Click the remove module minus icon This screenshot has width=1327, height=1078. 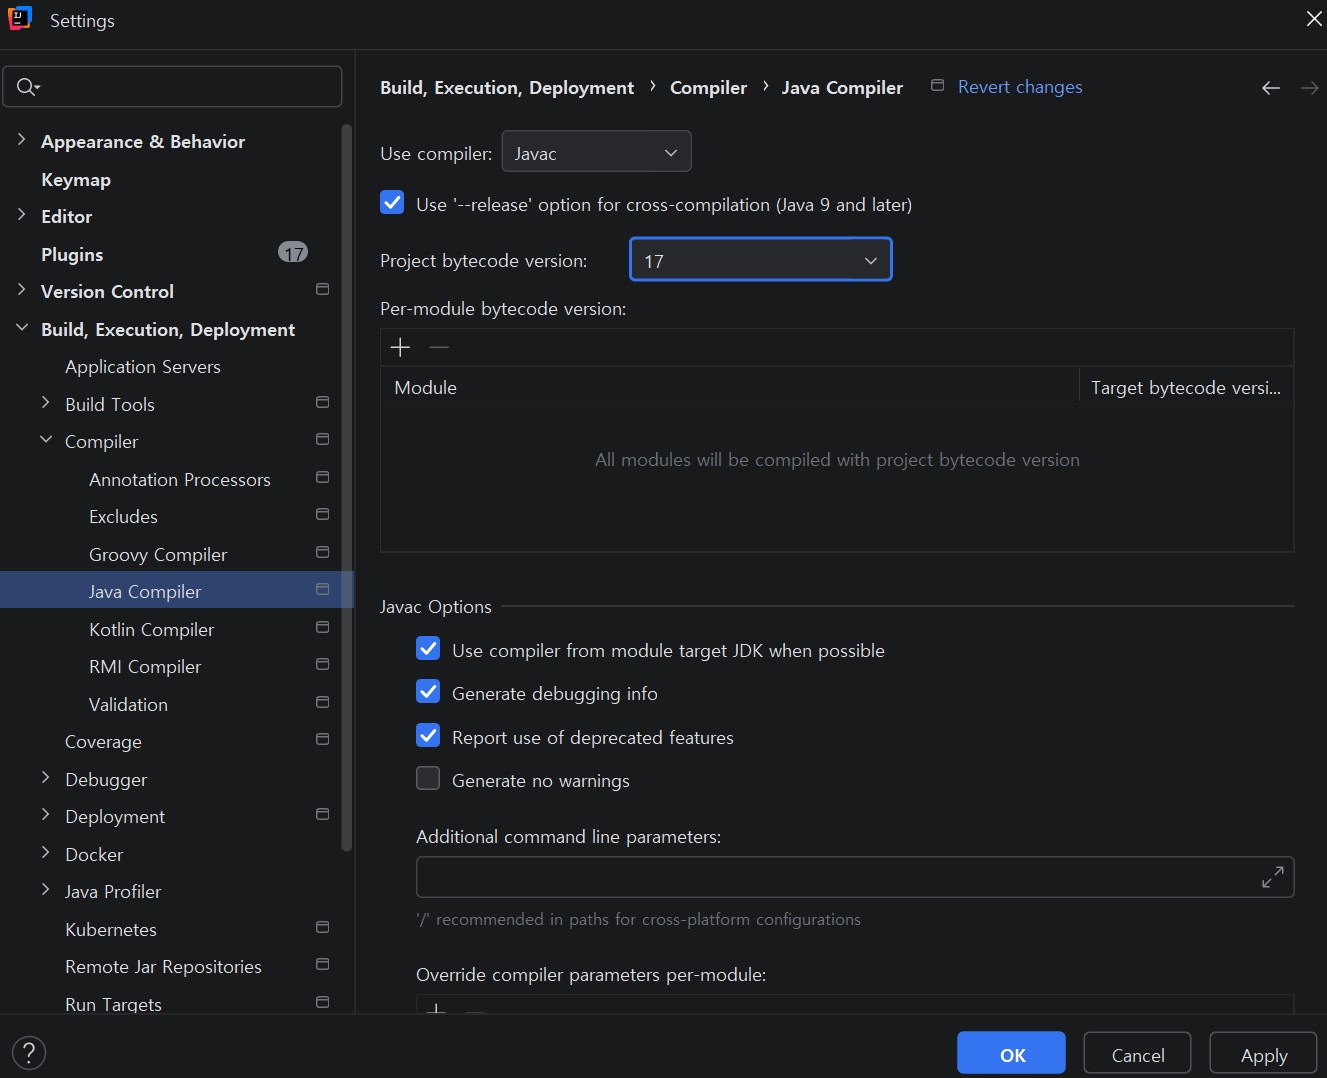point(439,347)
